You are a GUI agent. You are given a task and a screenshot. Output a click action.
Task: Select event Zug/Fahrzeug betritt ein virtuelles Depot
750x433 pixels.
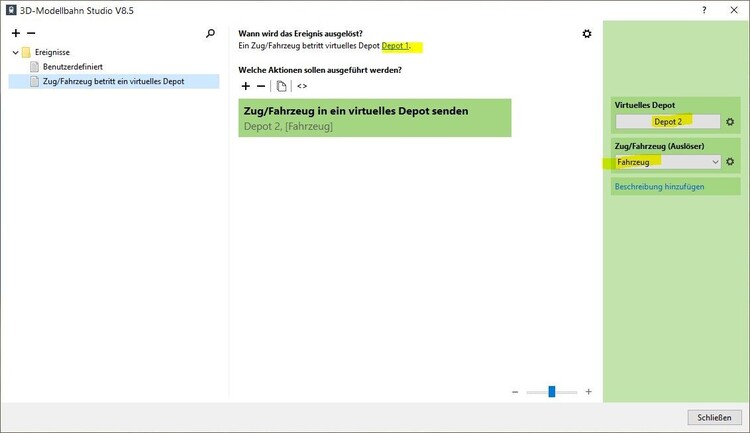pos(114,81)
